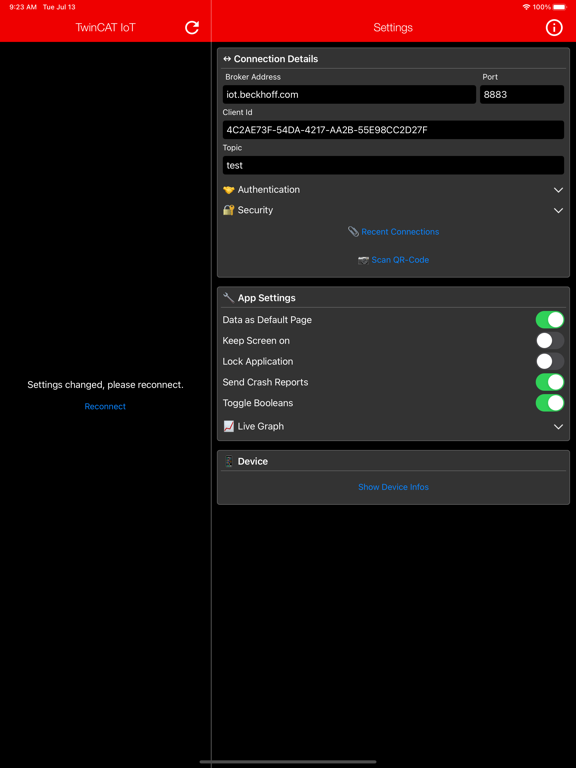Screen dimensions: 576x768
Task: Tap the Broker Address label
Action: click(253, 77)
